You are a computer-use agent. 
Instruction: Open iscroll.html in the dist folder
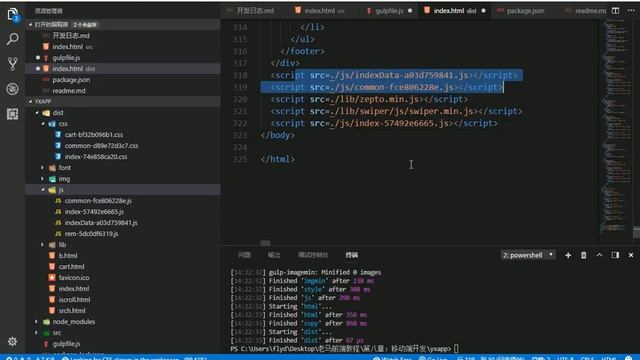pyautogui.click(x=74, y=300)
